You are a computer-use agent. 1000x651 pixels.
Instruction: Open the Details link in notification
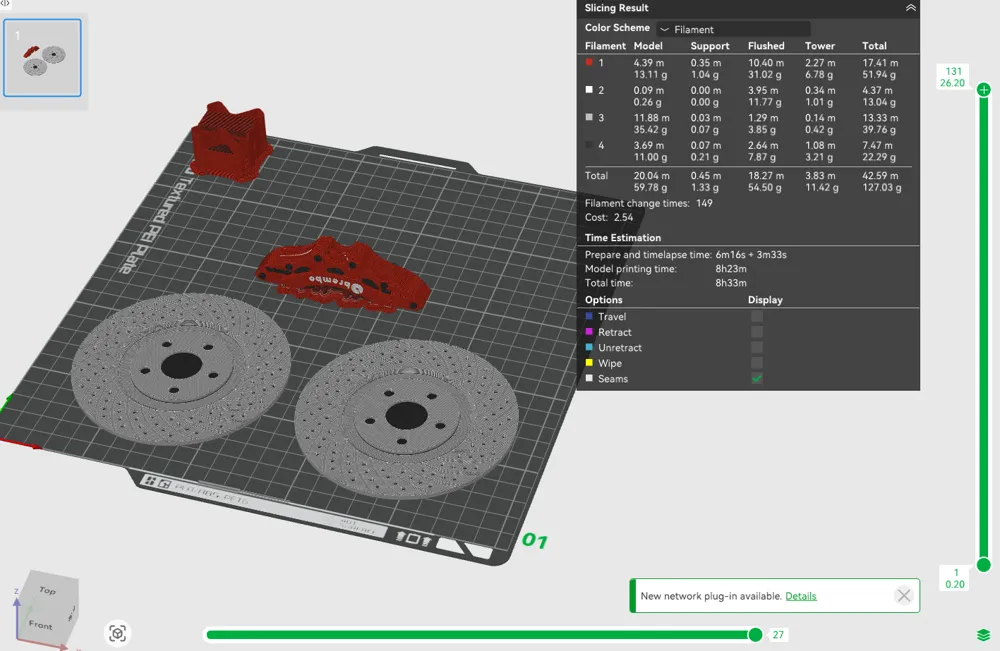coord(800,596)
